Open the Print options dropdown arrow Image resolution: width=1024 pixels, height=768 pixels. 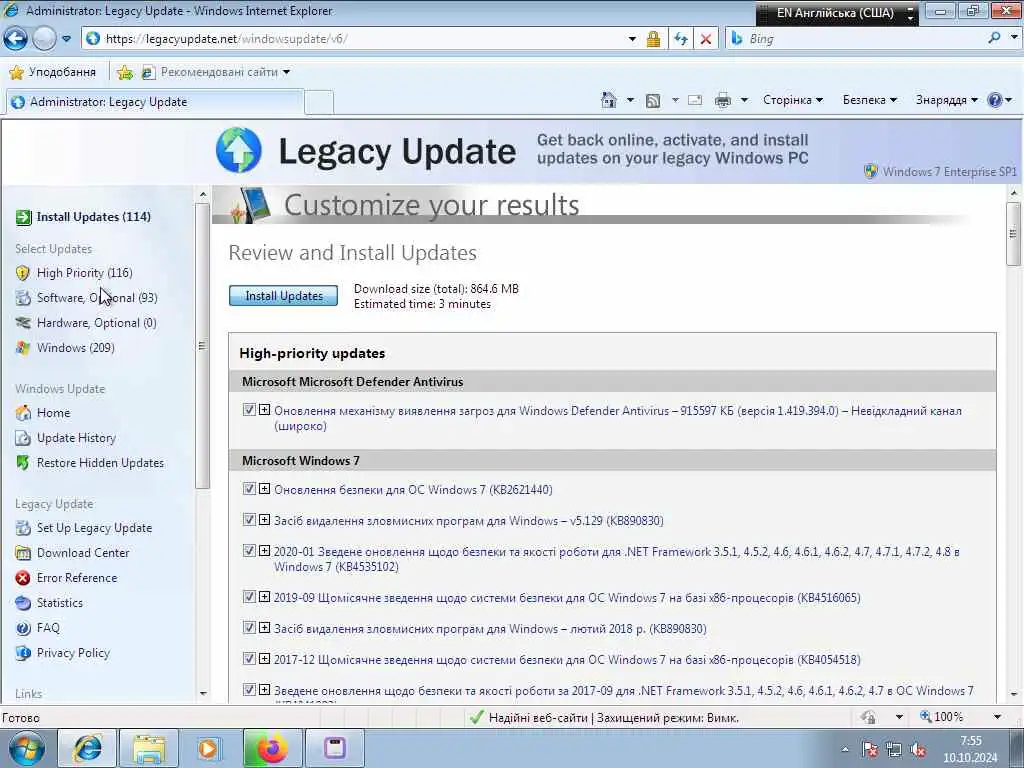point(744,100)
